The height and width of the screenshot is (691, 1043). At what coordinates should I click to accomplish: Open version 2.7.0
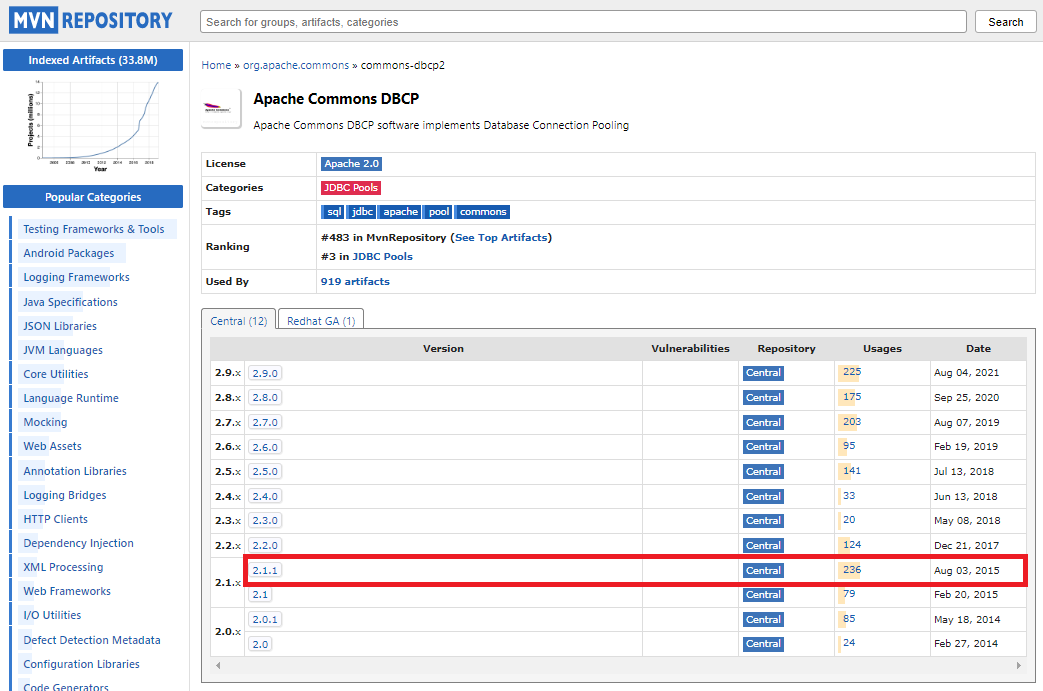pyautogui.click(x=265, y=422)
